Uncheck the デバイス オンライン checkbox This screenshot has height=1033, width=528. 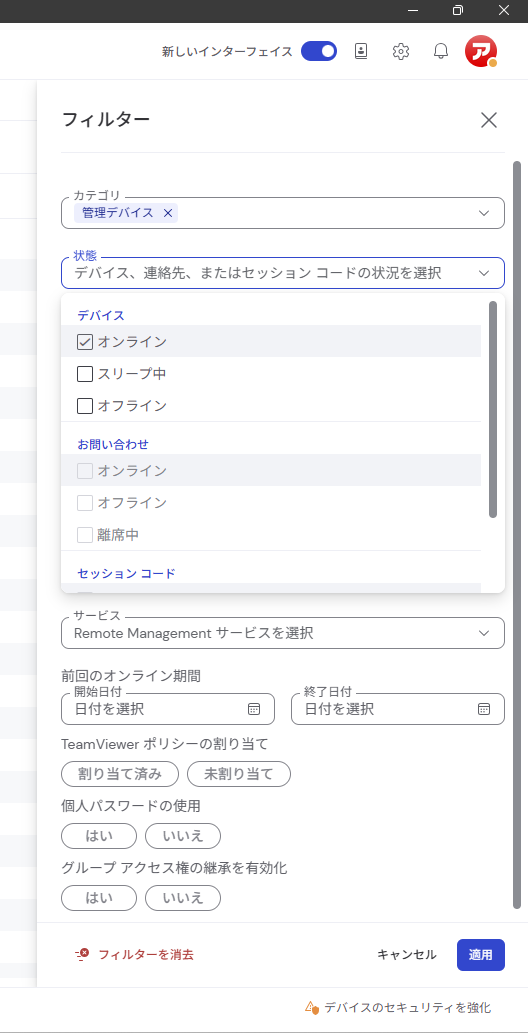(85, 342)
